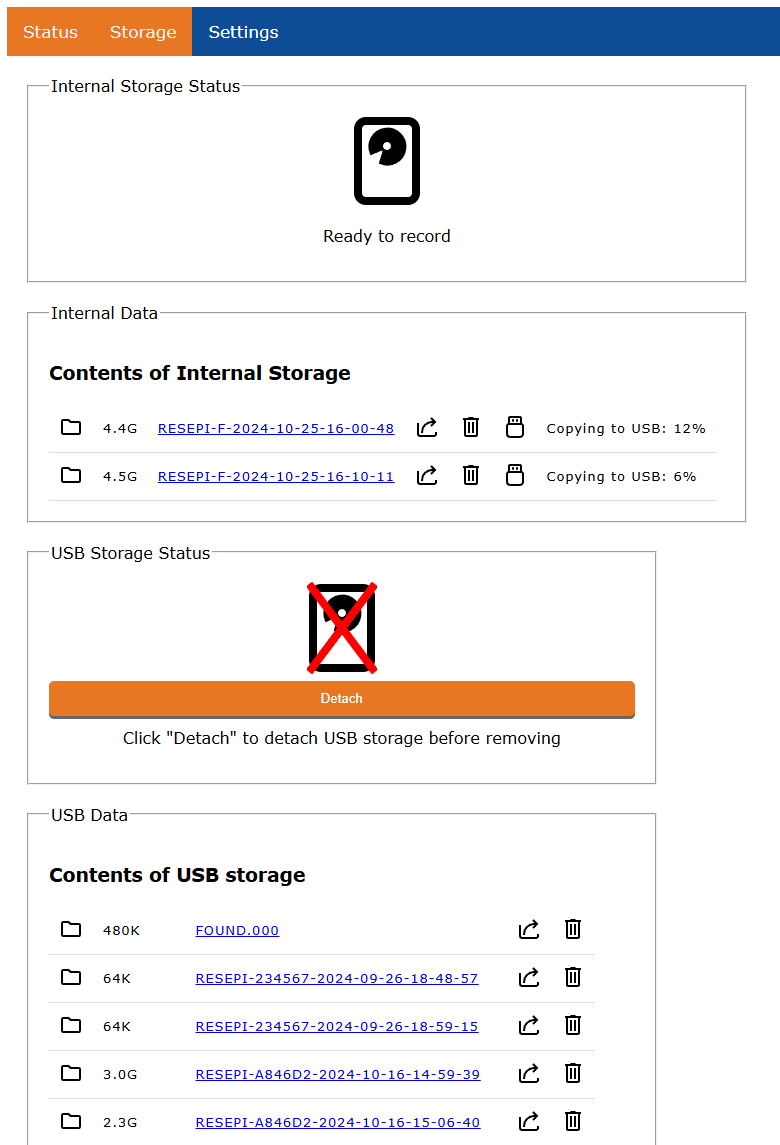Delete the RESEPI-234567-2024-09-26-18-48-57 USB folder
The width and height of the screenshot is (780, 1145).
[x=572, y=977]
